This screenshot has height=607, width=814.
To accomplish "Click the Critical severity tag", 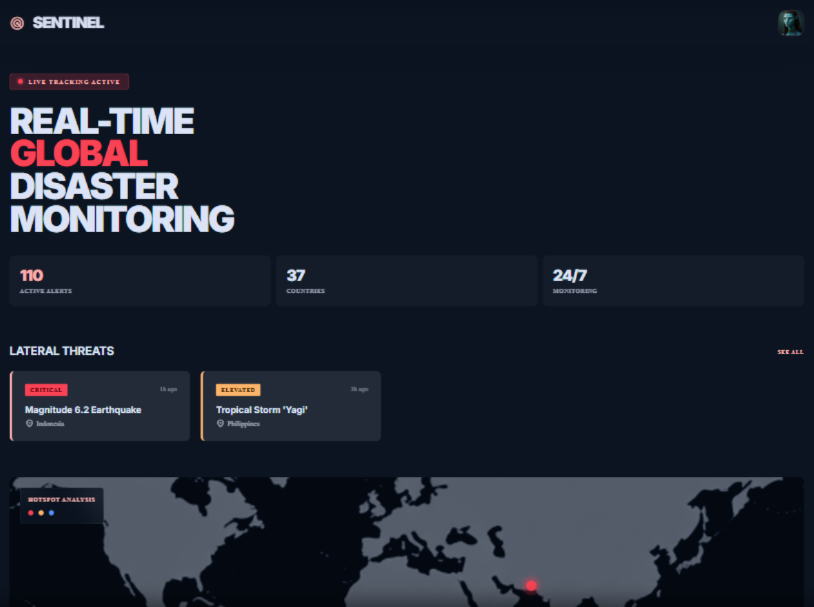I will [46, 390].
